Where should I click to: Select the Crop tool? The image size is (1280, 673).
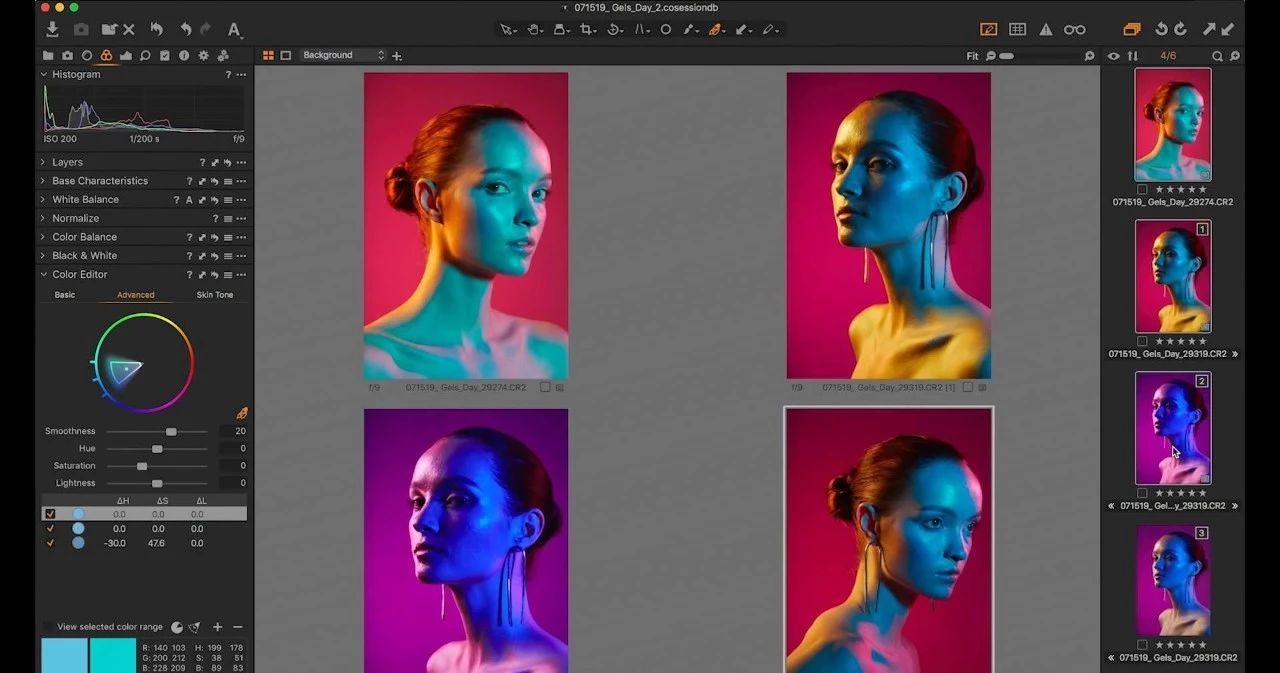(x=588, y=30)
